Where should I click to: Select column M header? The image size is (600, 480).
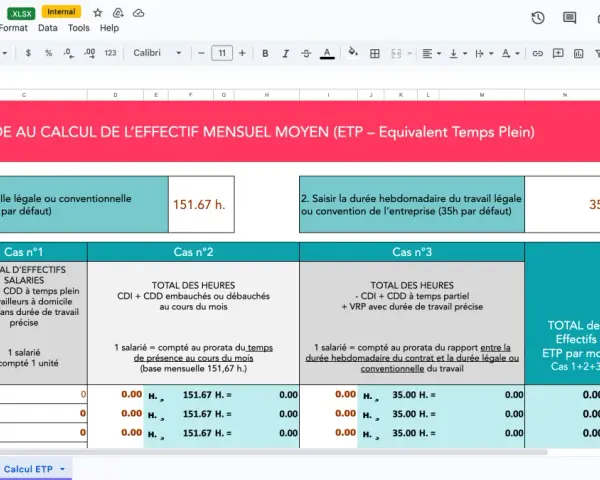click(482, 95)
